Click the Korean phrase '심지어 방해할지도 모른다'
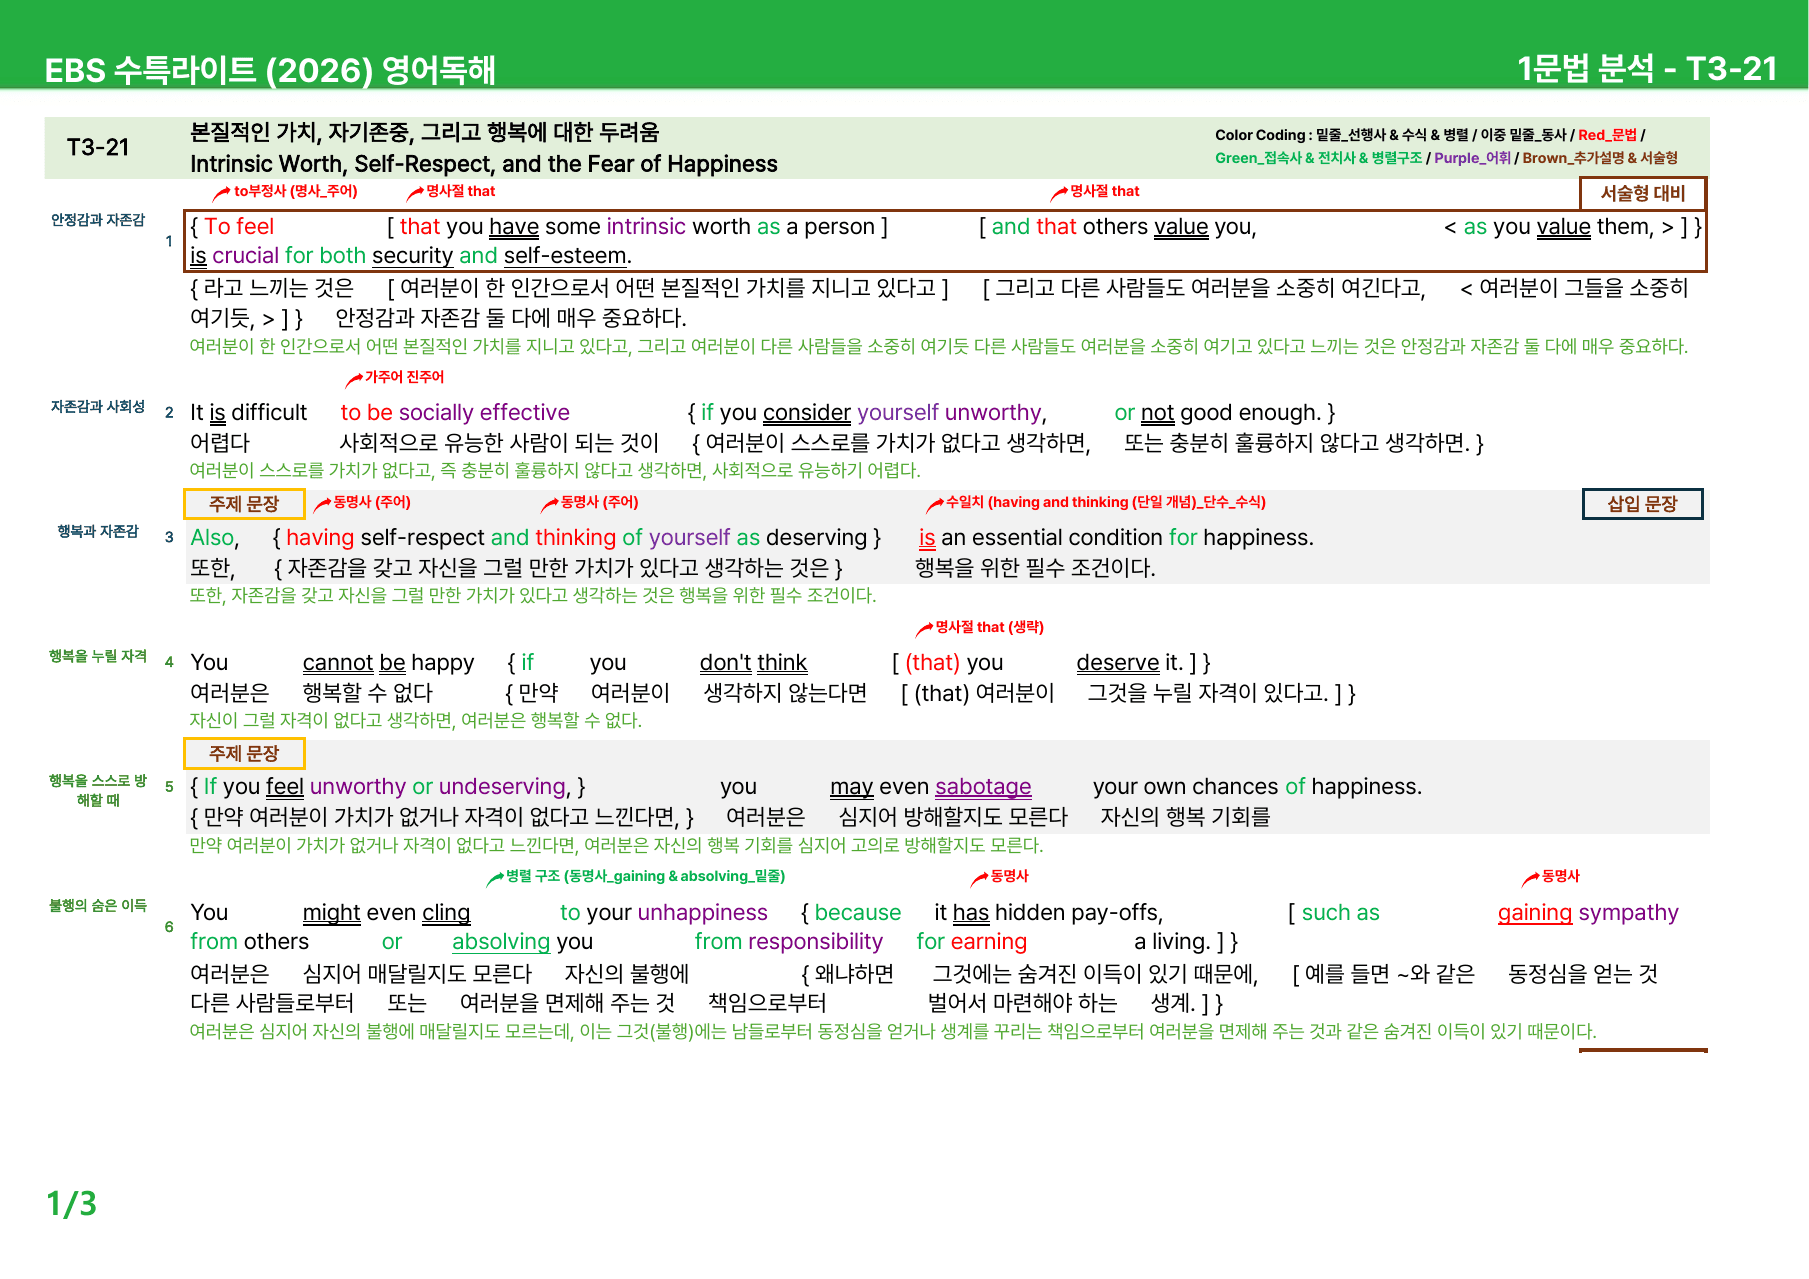The width and height of the screenshot is (1809, 1279). [953, 817]
